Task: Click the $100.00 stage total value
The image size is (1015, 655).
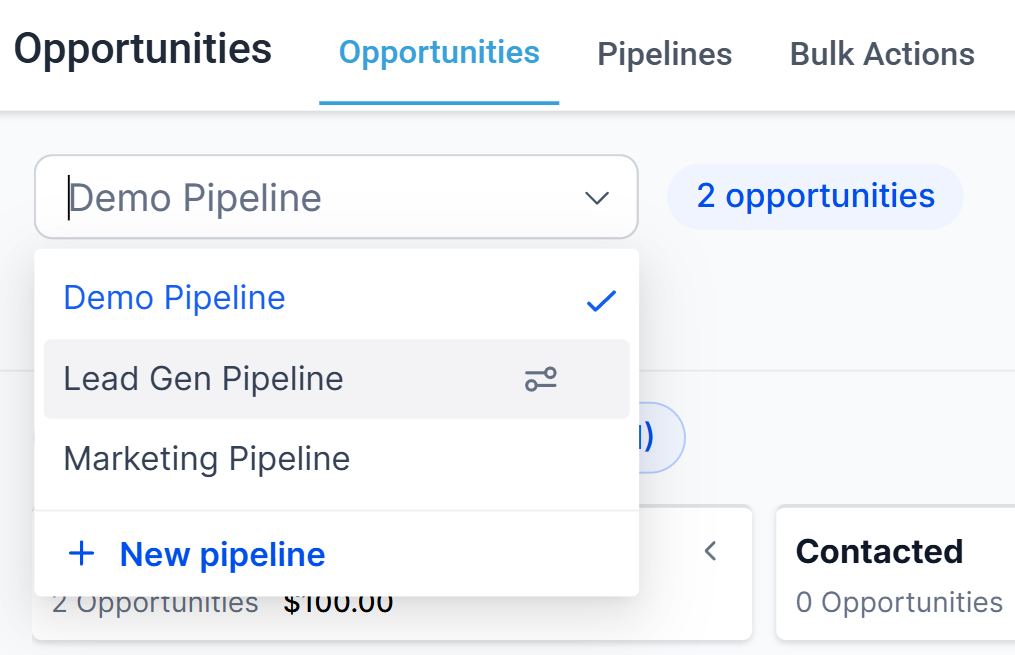Action: pyautogui.click(x=338, y=604)
